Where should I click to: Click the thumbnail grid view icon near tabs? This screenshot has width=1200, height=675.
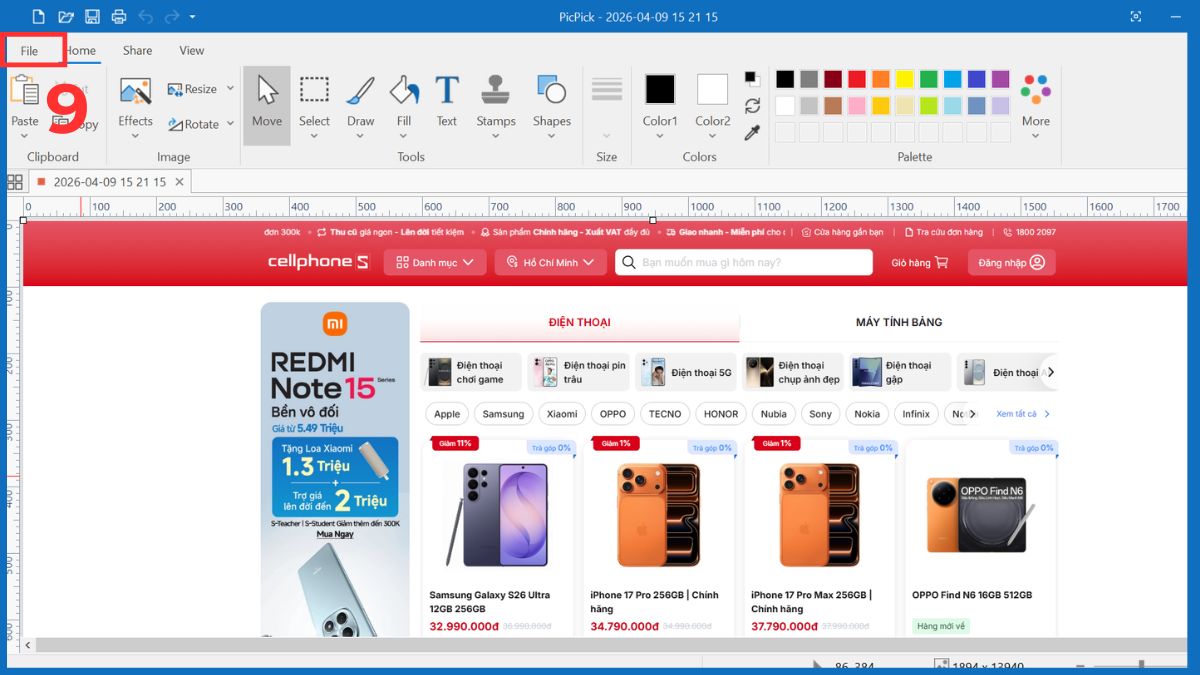pos(15,182)
